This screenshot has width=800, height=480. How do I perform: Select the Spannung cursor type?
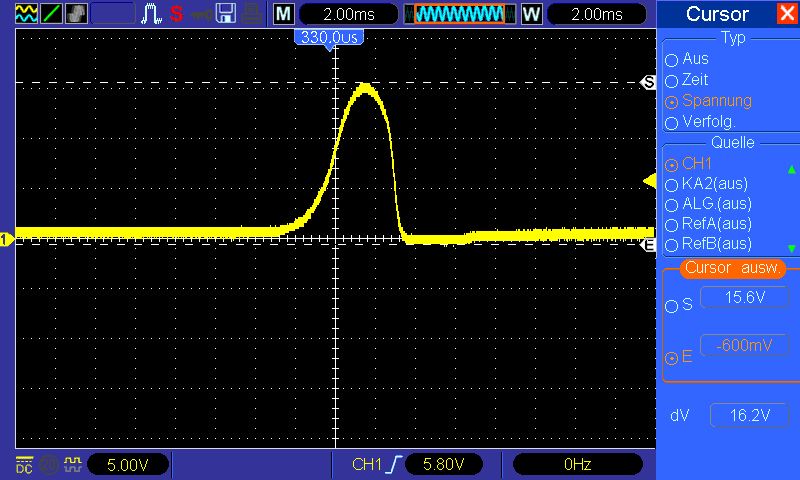[709, 101]
